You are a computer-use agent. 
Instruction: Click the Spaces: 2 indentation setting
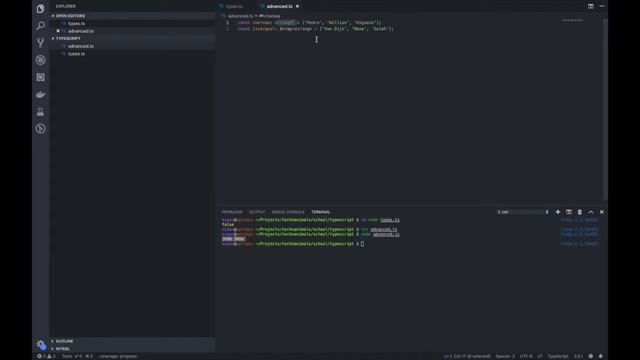pyautogui.click(x=505, y=356)
